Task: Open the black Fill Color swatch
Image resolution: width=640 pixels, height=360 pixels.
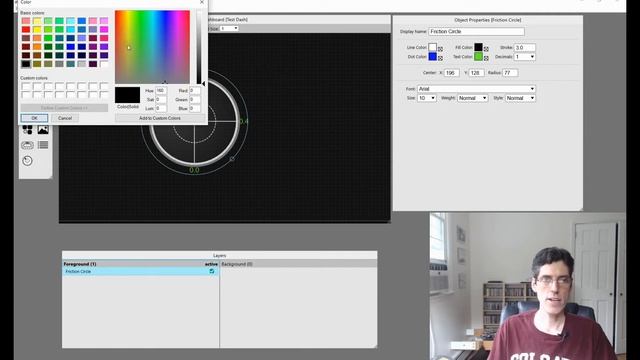Action: [x=478, y=47]
